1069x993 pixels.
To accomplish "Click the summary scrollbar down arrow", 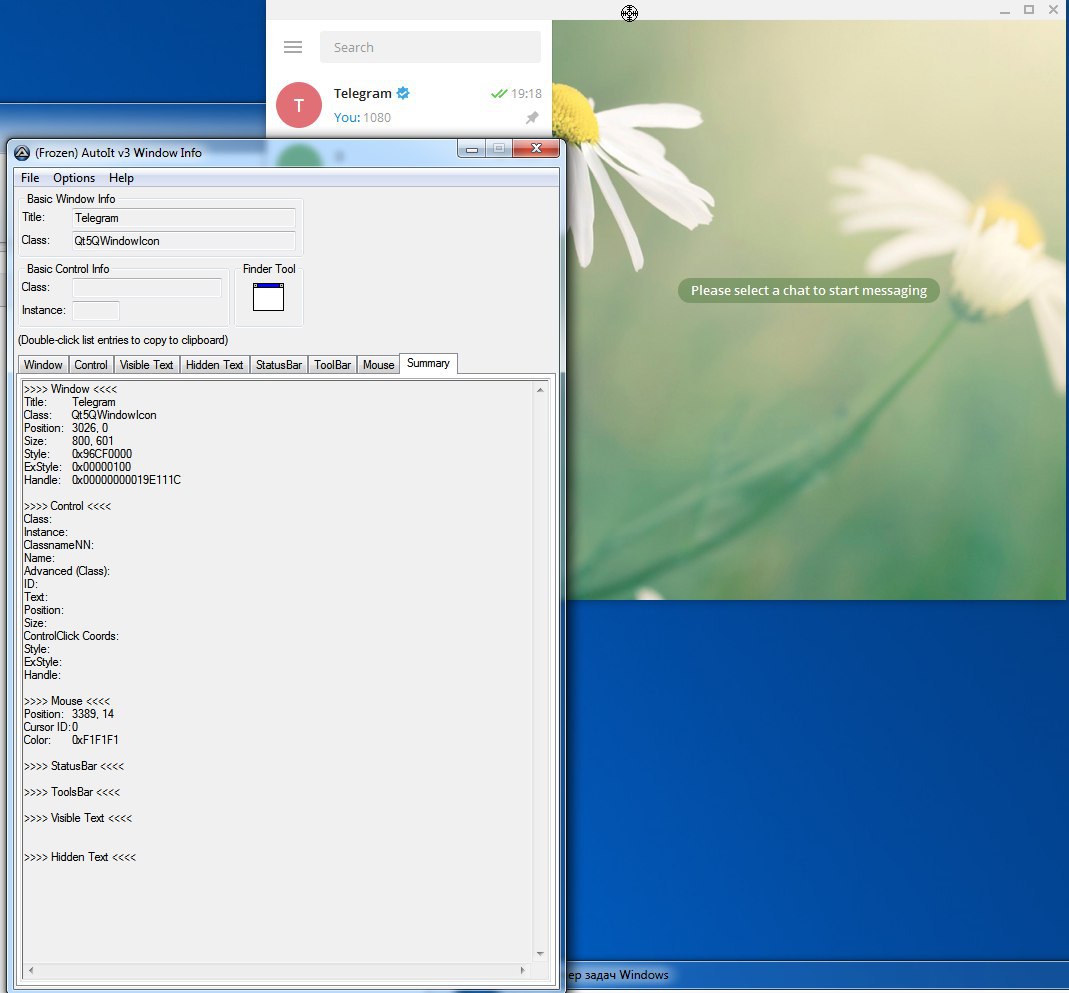I will [540, 953].
